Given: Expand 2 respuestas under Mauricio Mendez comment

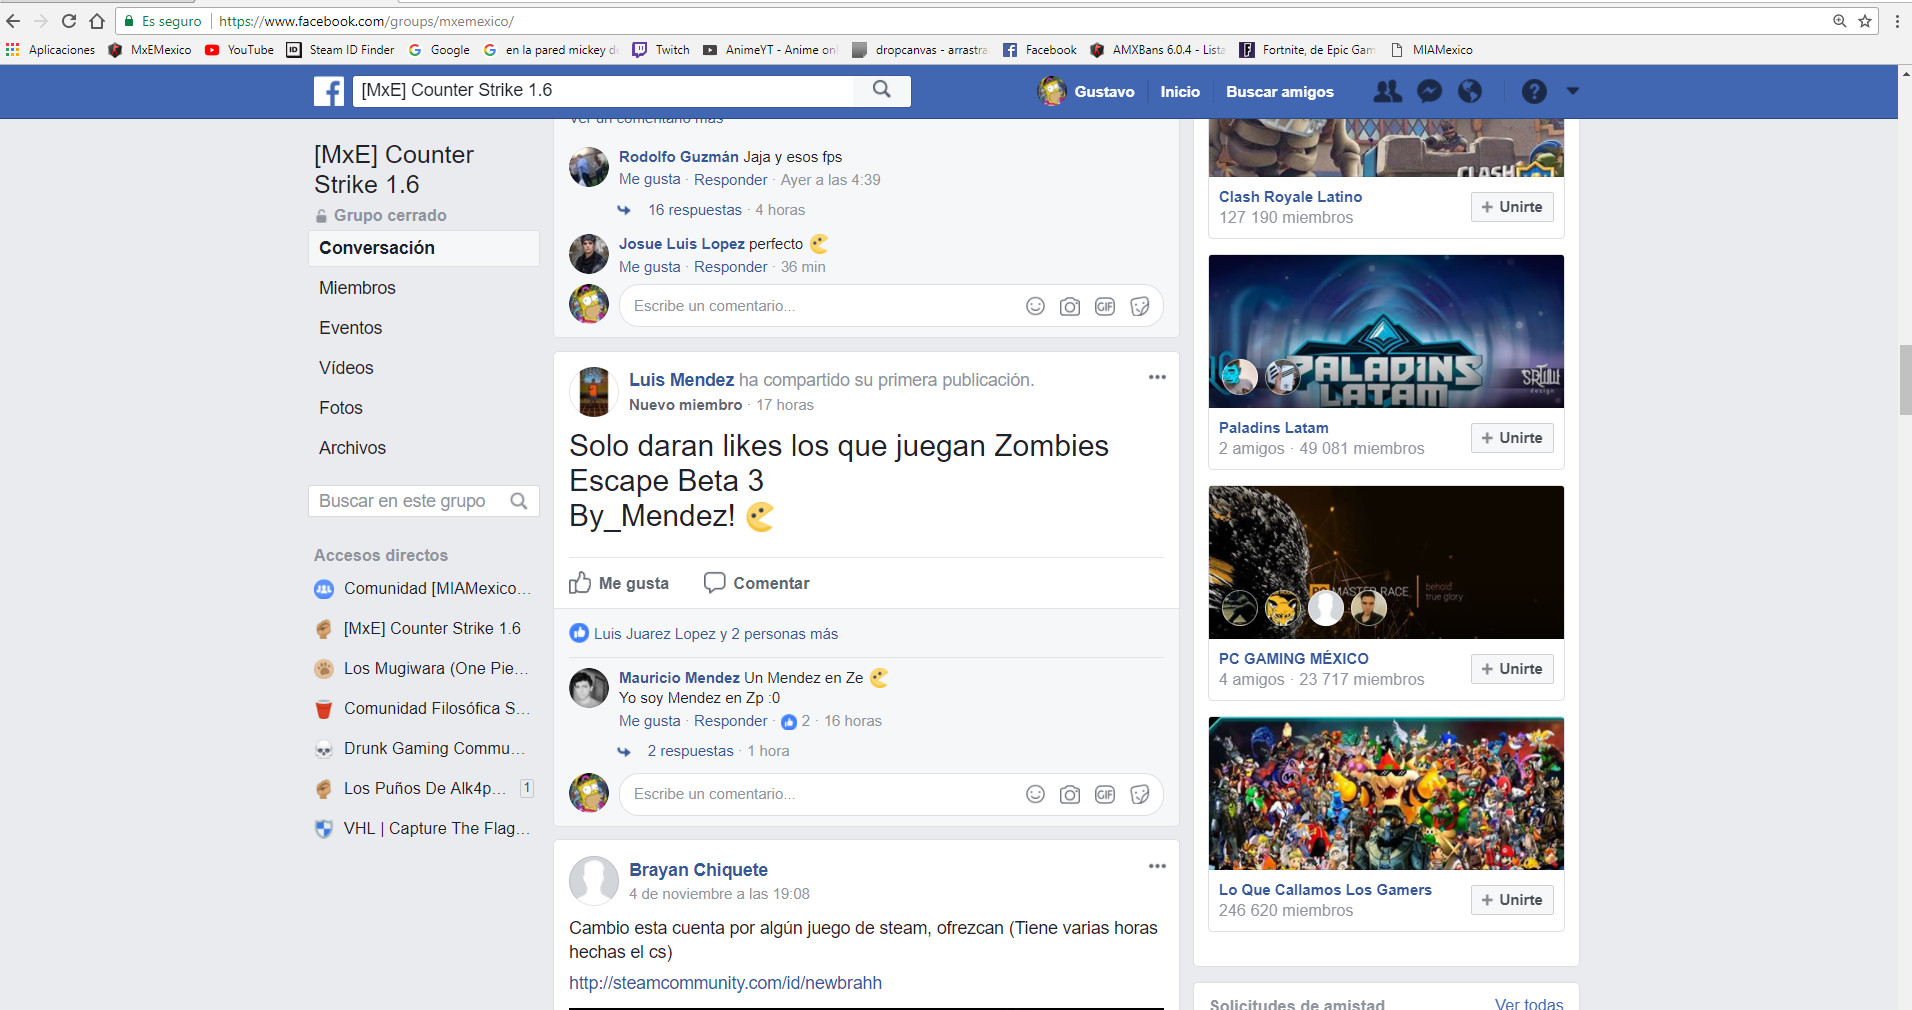Looking at the screenshot, I should [691, 751].
